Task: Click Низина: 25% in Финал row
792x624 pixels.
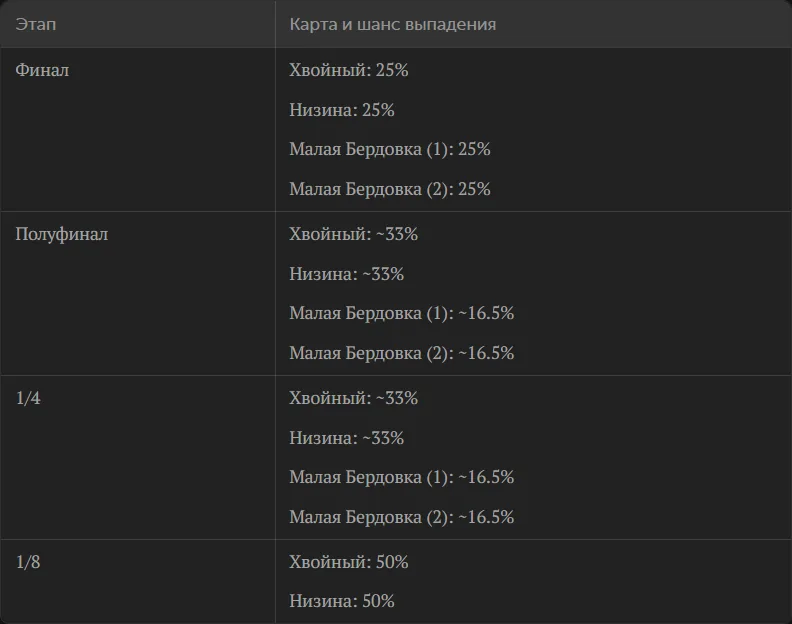Action: [341, 110]
